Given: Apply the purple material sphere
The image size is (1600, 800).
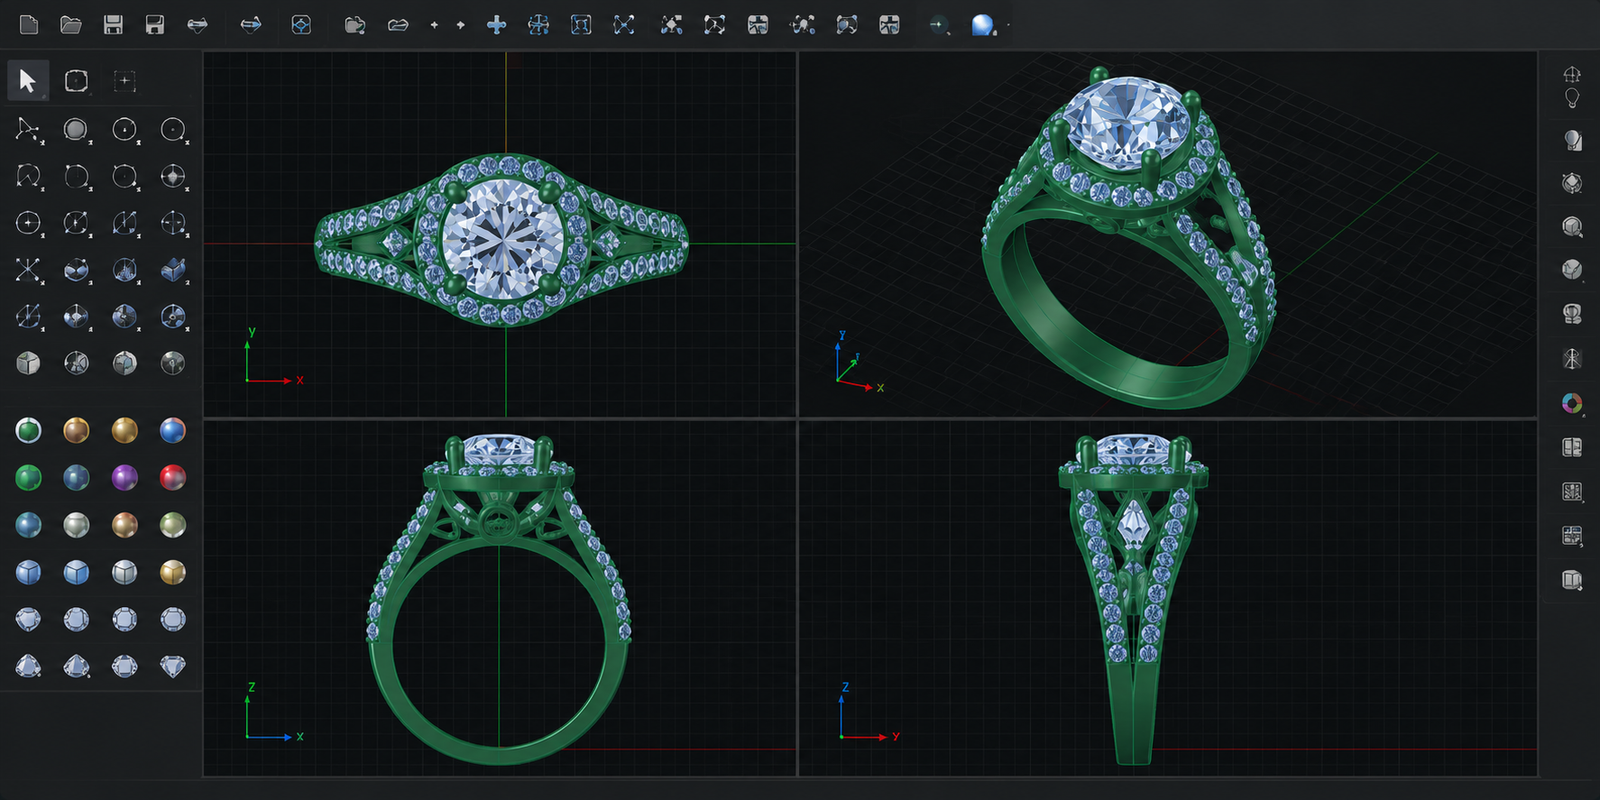Looking at the screenshot, I should pos(125,477).
